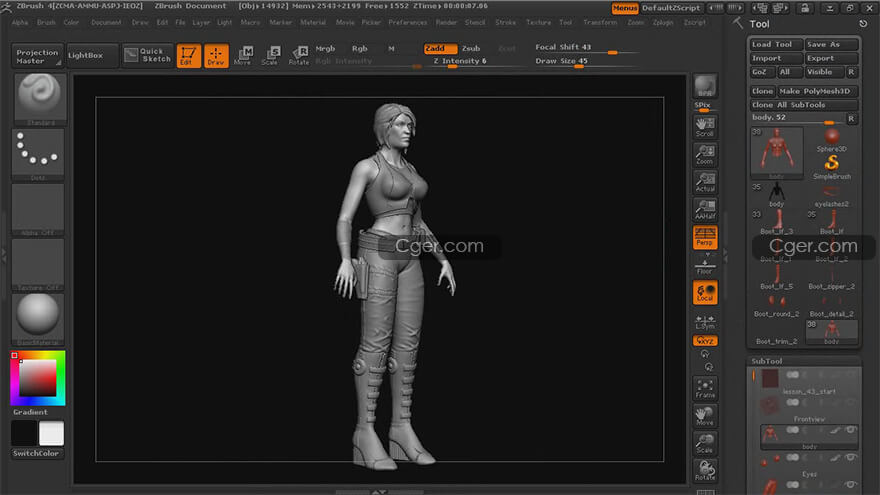The image size is (880, 495).
Task: Click Make PolyMesh3D
Action: point(817,91)
